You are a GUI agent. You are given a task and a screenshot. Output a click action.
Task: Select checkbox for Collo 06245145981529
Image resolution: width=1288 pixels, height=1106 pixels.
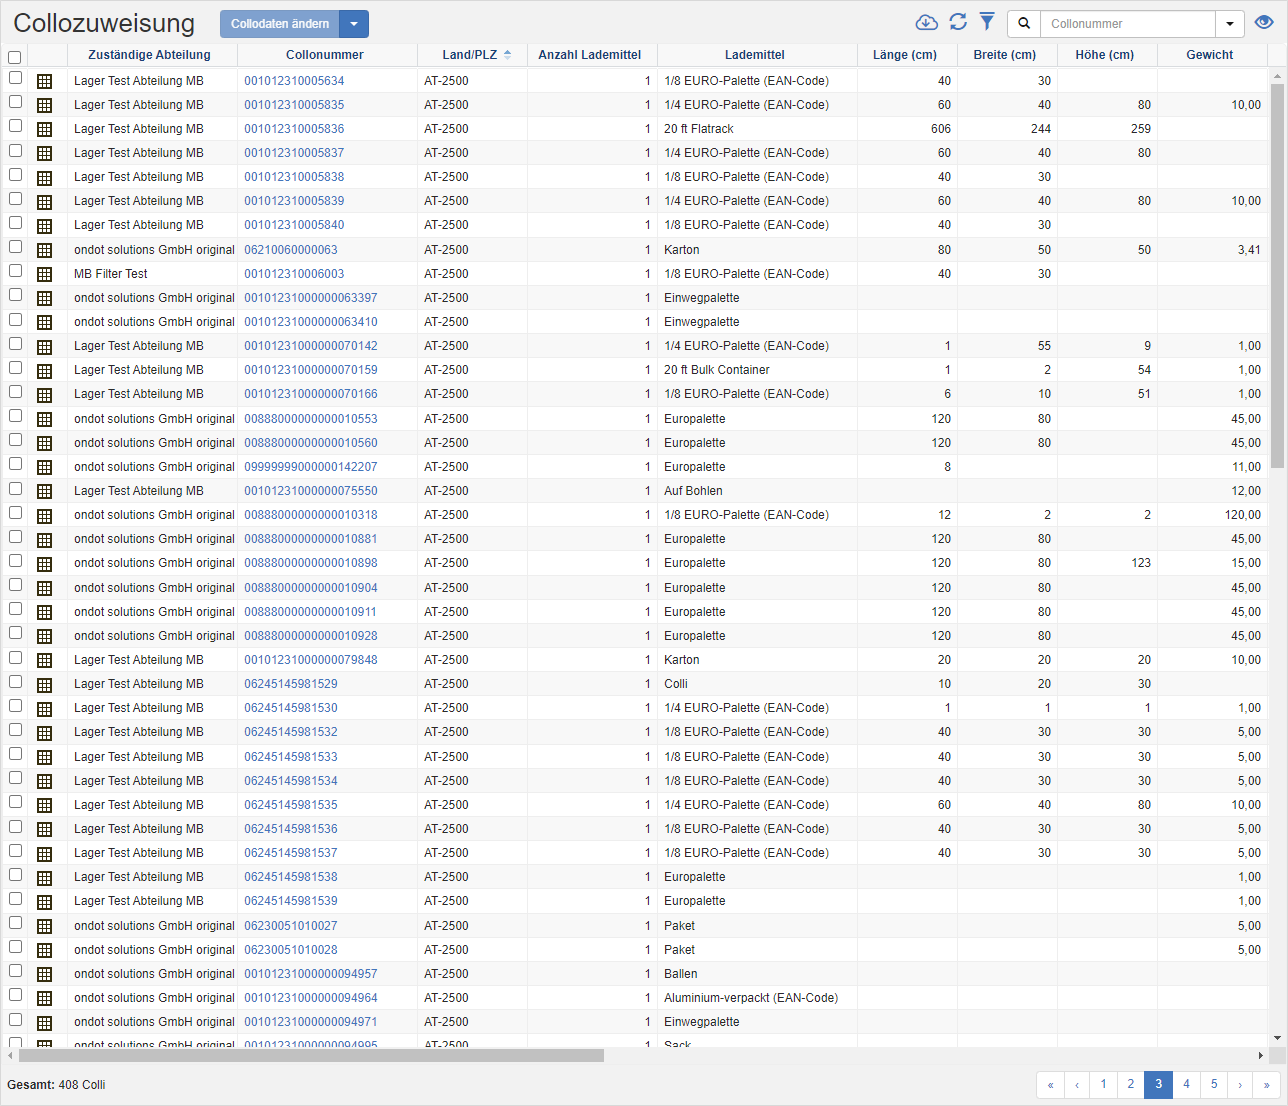click(x=15, y=682)
